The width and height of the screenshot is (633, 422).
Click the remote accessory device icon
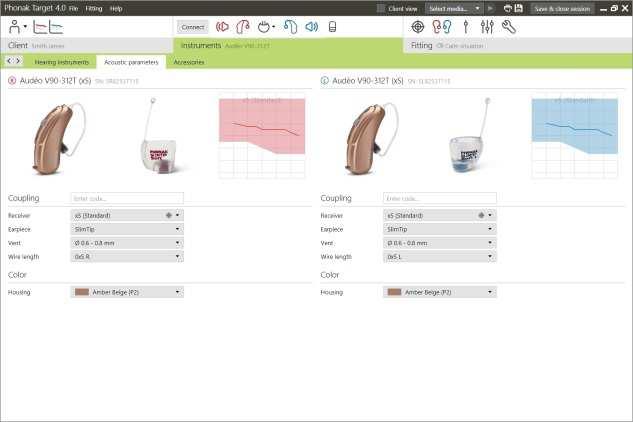pos(332,27)
